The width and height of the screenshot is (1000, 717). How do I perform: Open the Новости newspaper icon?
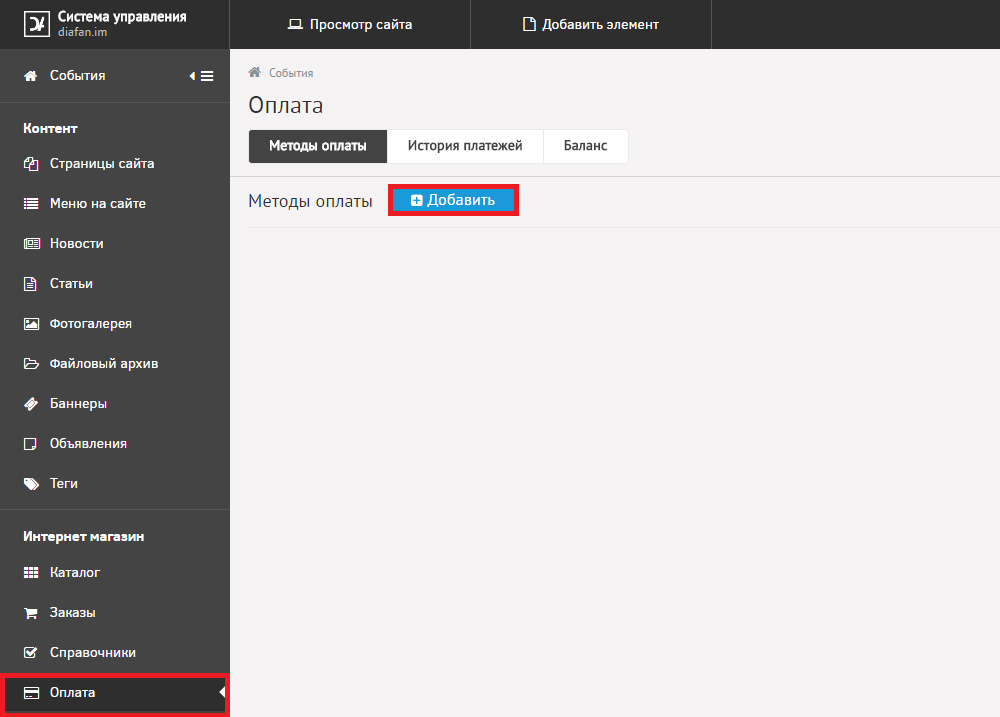point(31,244)
